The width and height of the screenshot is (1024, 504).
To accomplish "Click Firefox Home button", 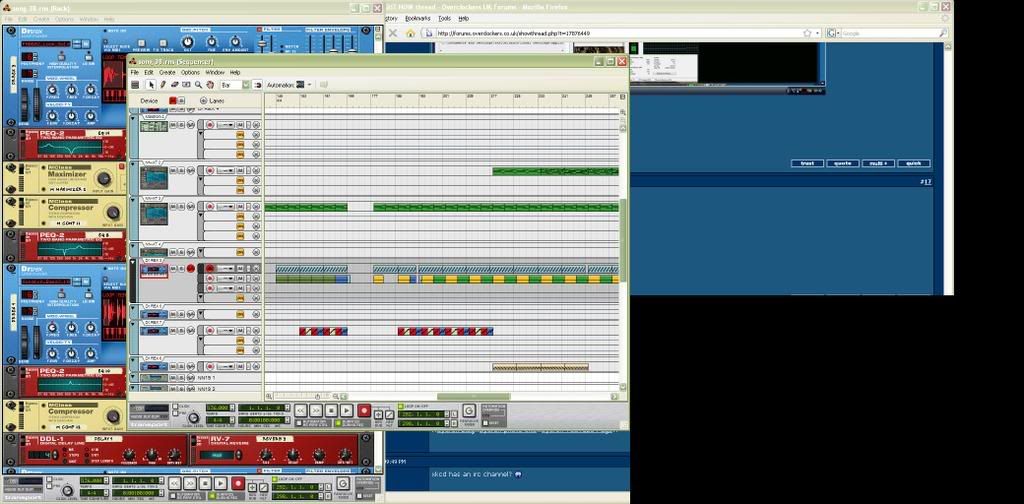I will coord(410,33).
